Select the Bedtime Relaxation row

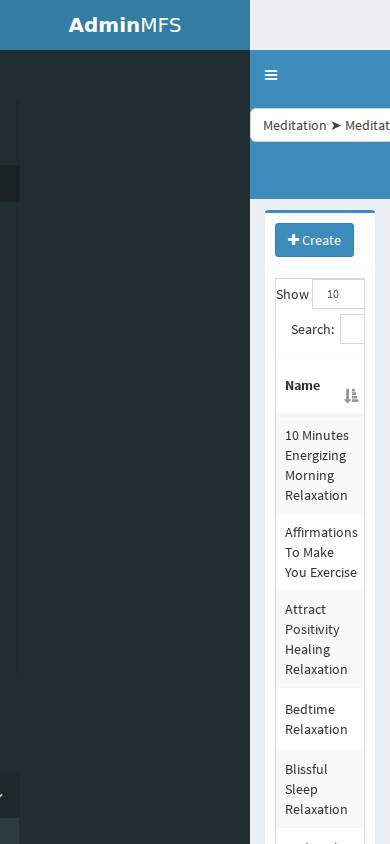coord(320,719)
